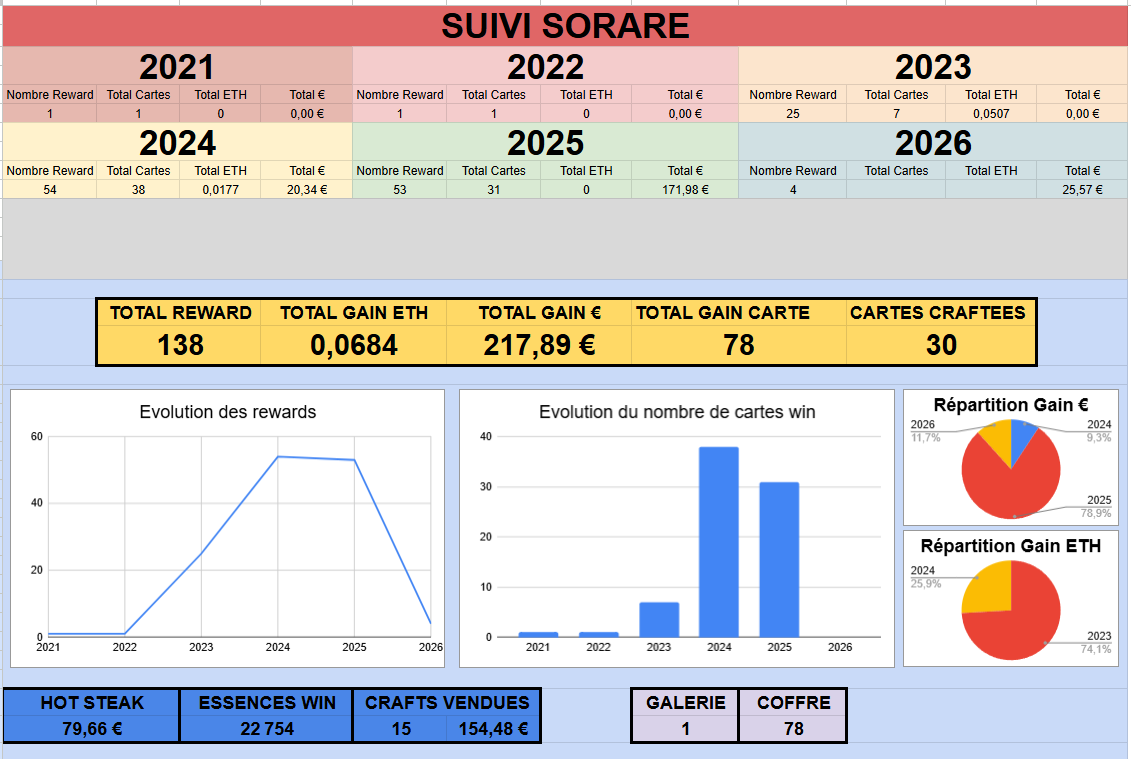1131x759 pixels.
Task: Select coffre value 78
Action: (793, 729)
